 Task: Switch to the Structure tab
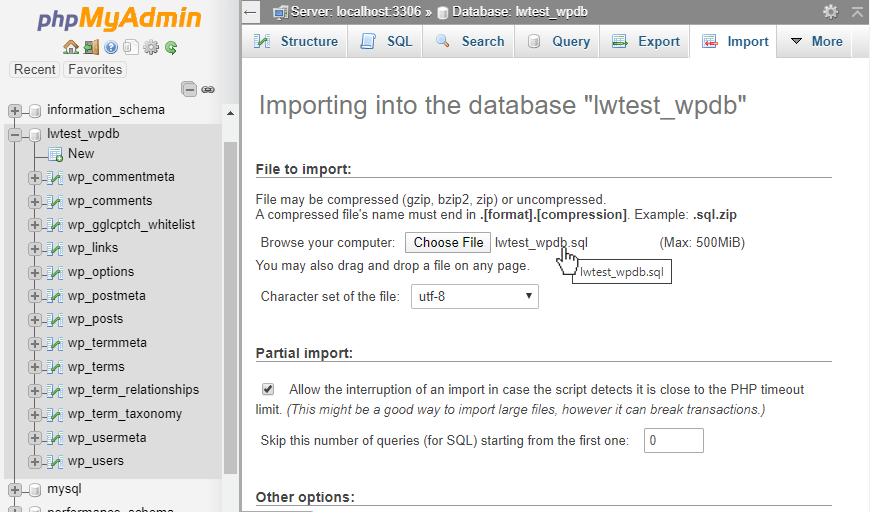click(x=296, y=42)
